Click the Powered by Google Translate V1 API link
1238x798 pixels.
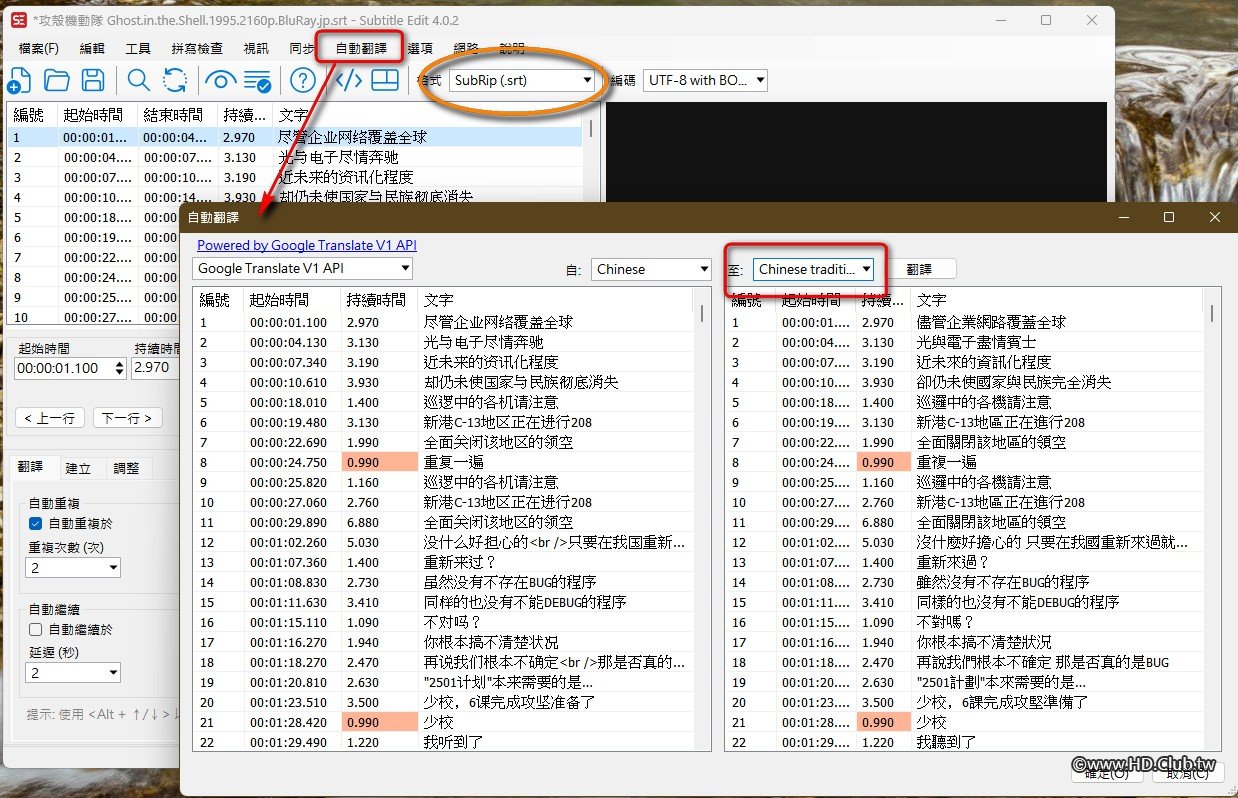coord(307,245)
